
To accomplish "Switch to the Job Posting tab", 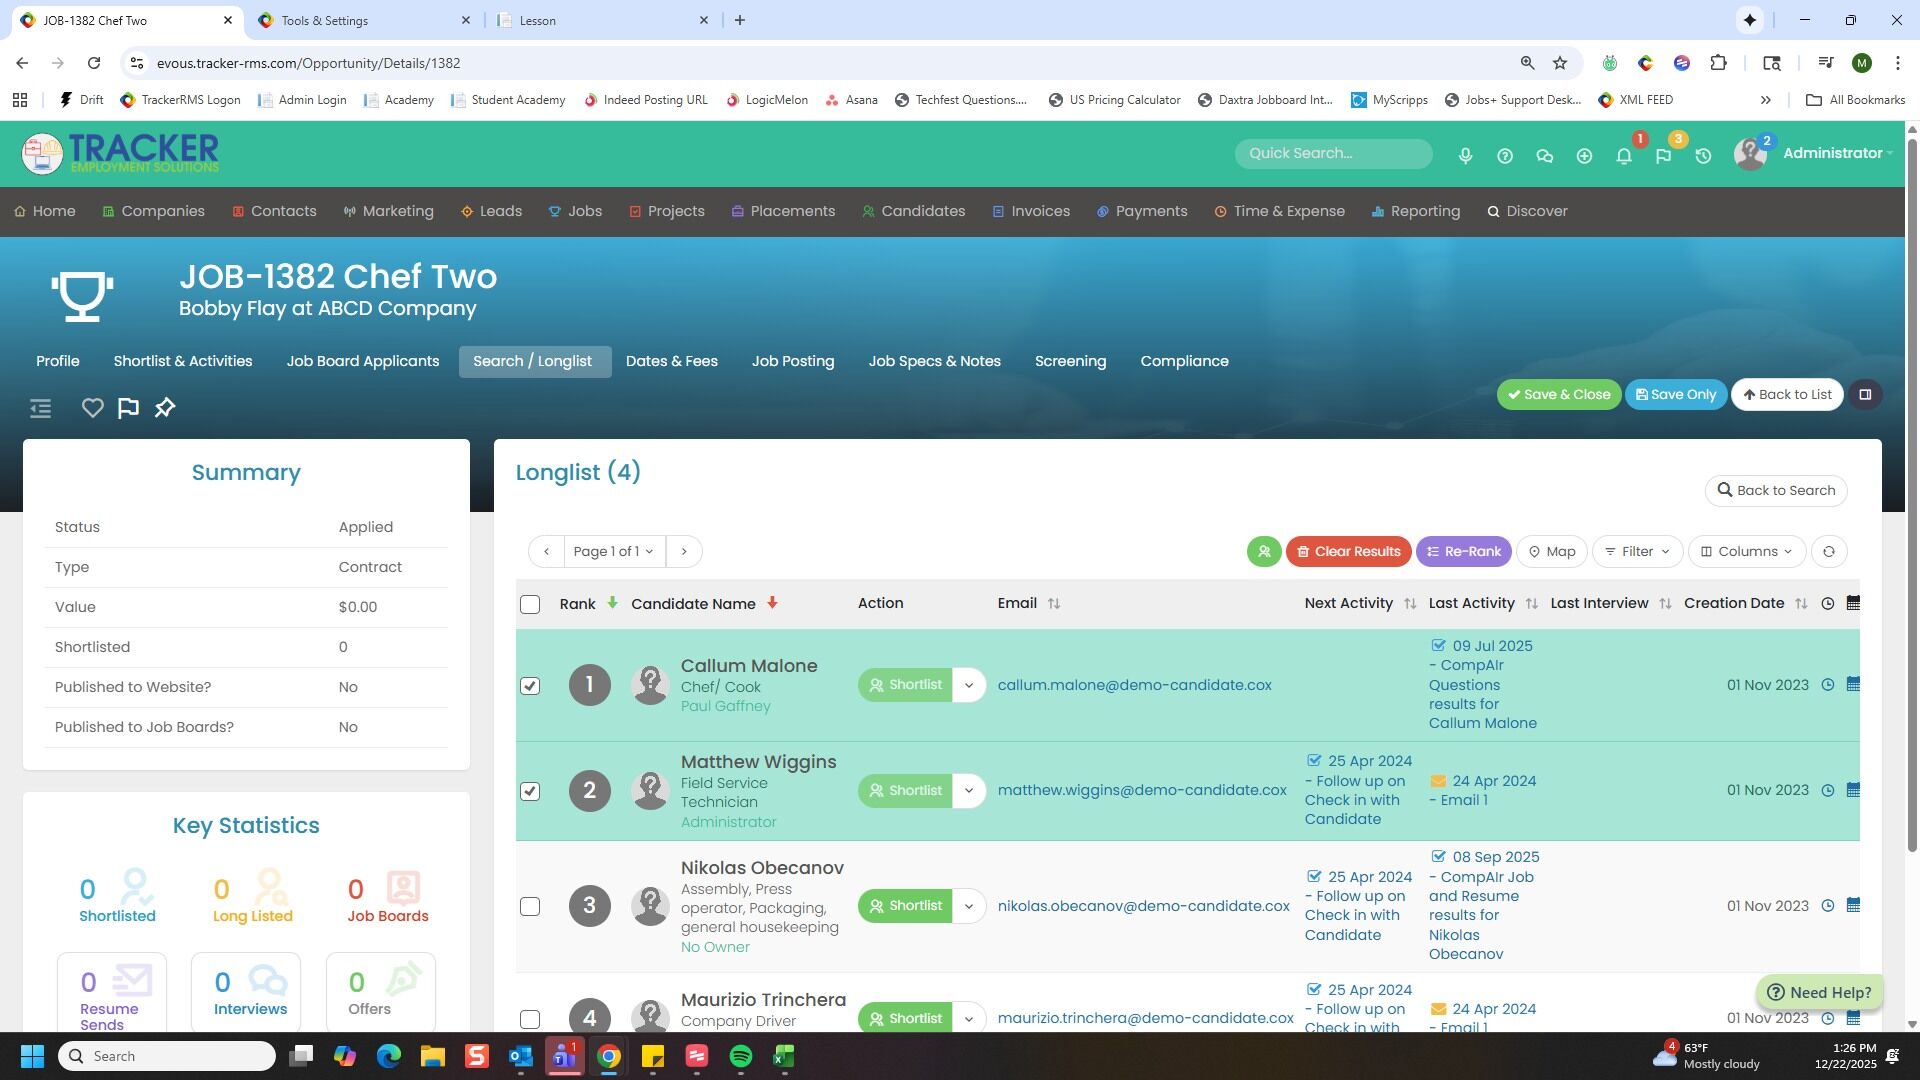I will coord(792,362).
